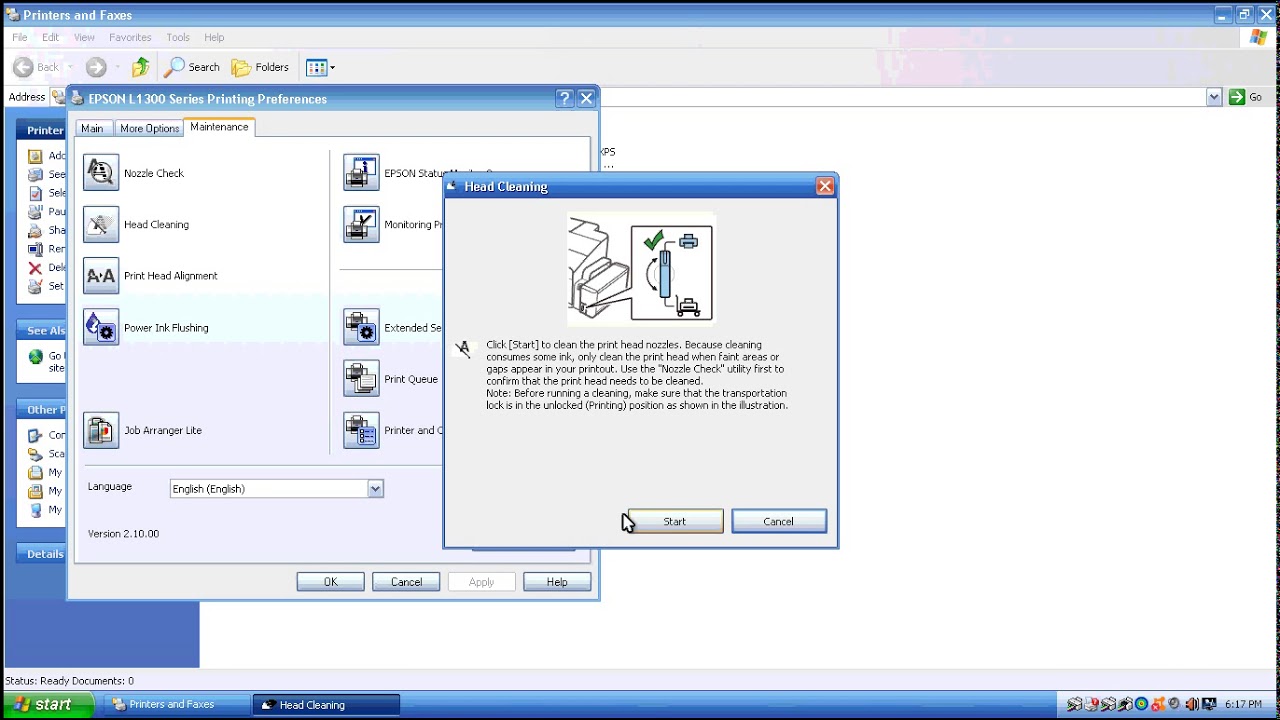Screen dimensions: 1280x720
Task: Open Job Arranger Lite icon
Action: [101, 430]
